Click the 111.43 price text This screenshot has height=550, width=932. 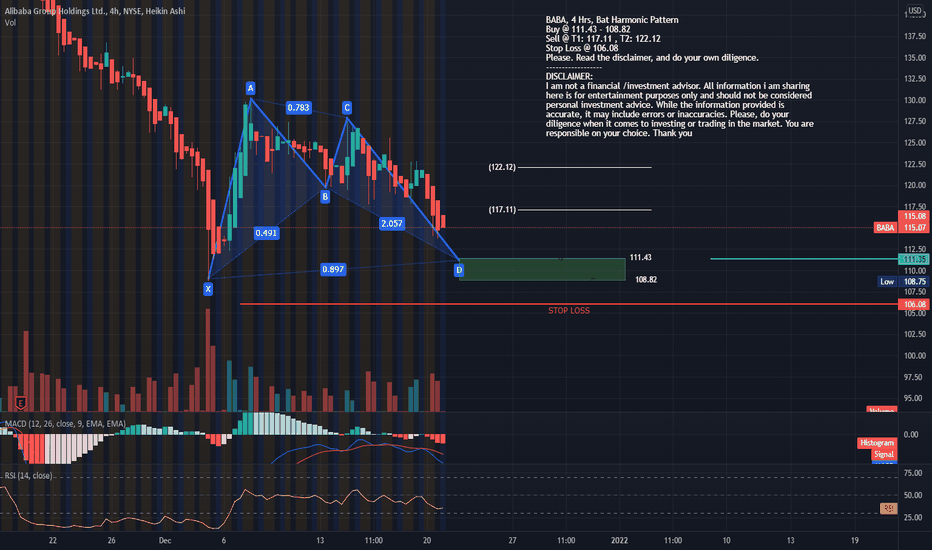(x=640, y=257)
